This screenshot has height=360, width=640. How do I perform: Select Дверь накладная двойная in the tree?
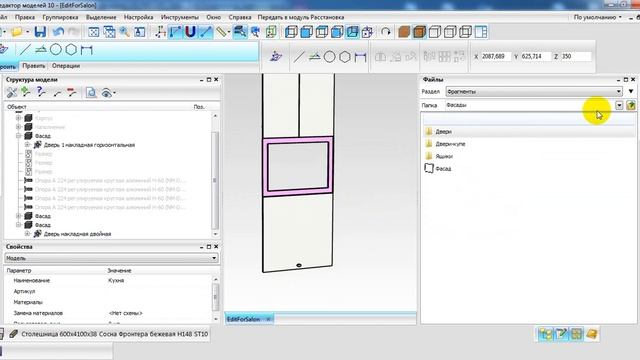[77, 234]
